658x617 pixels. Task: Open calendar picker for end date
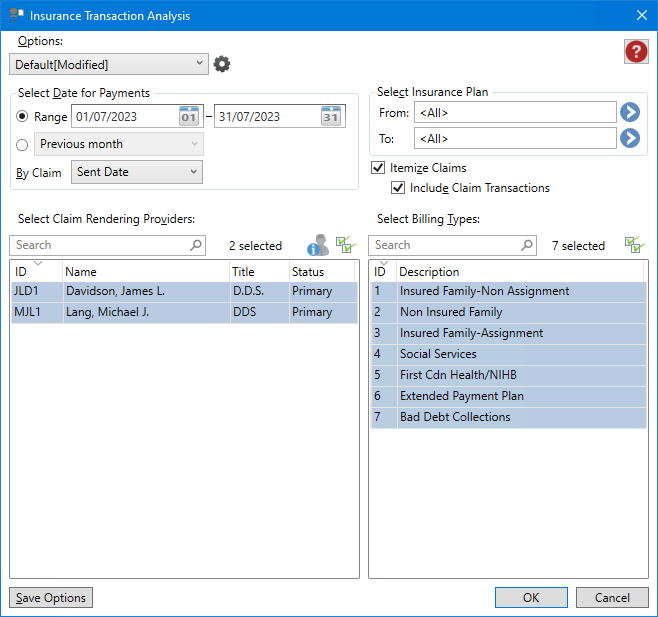click(x=331, y=117)
